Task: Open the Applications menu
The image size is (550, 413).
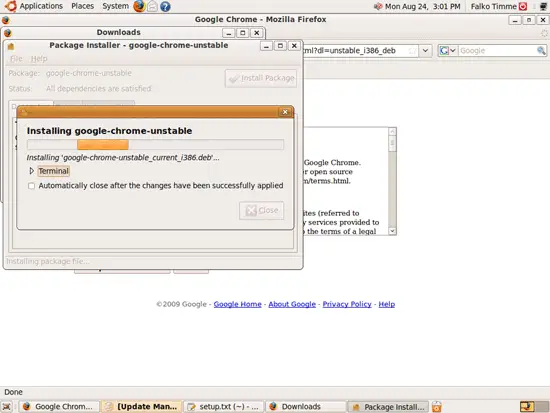Action: 41,6
